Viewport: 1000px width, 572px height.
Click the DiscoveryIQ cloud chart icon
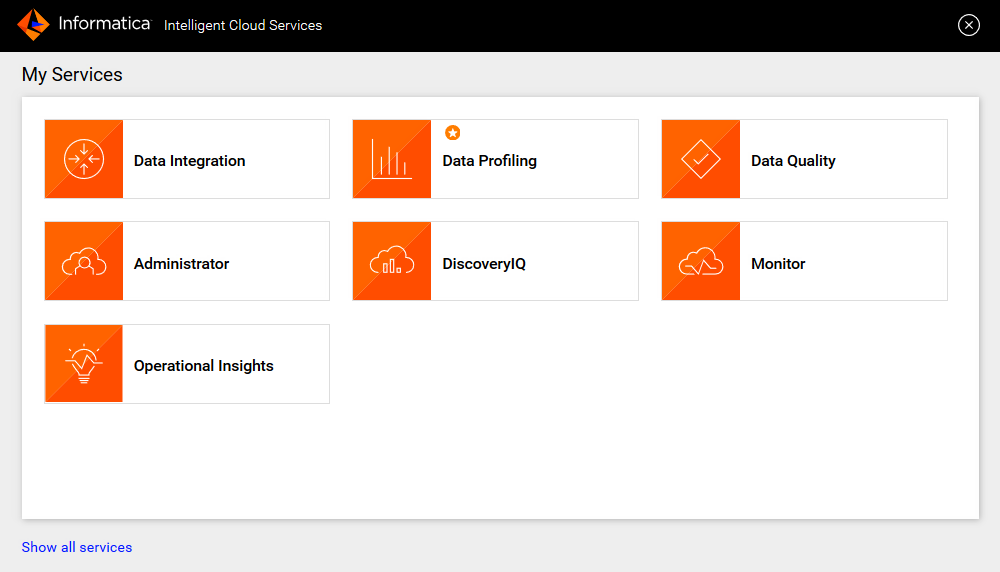point(392,263)
